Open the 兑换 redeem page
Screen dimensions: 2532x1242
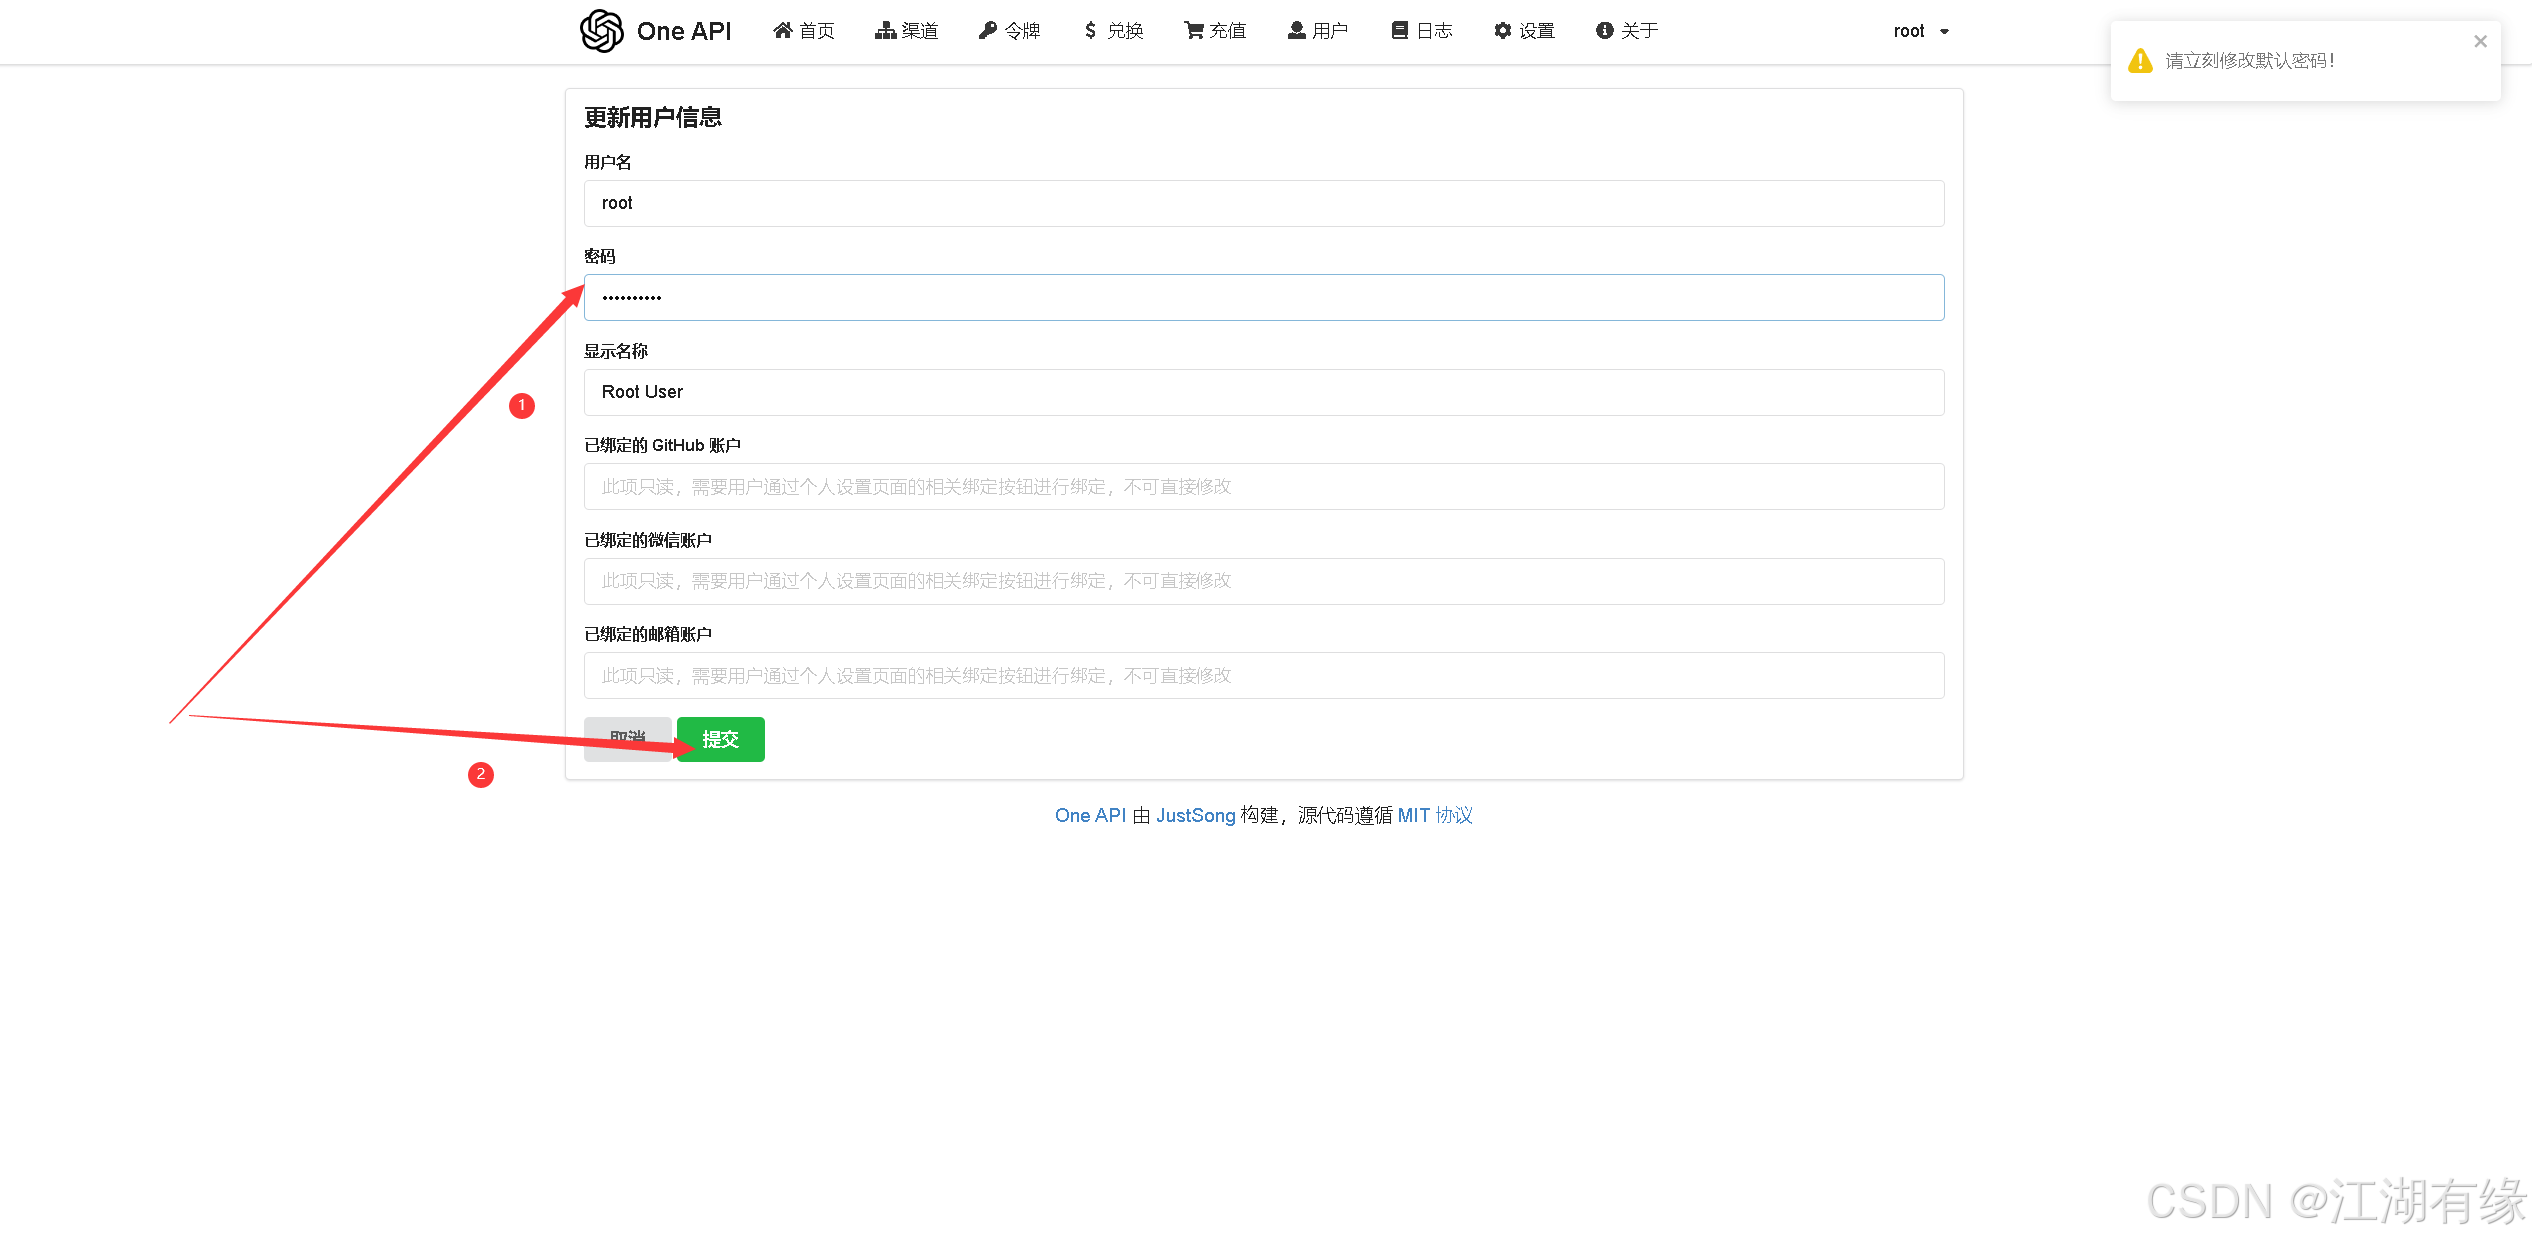point(1113,31)
